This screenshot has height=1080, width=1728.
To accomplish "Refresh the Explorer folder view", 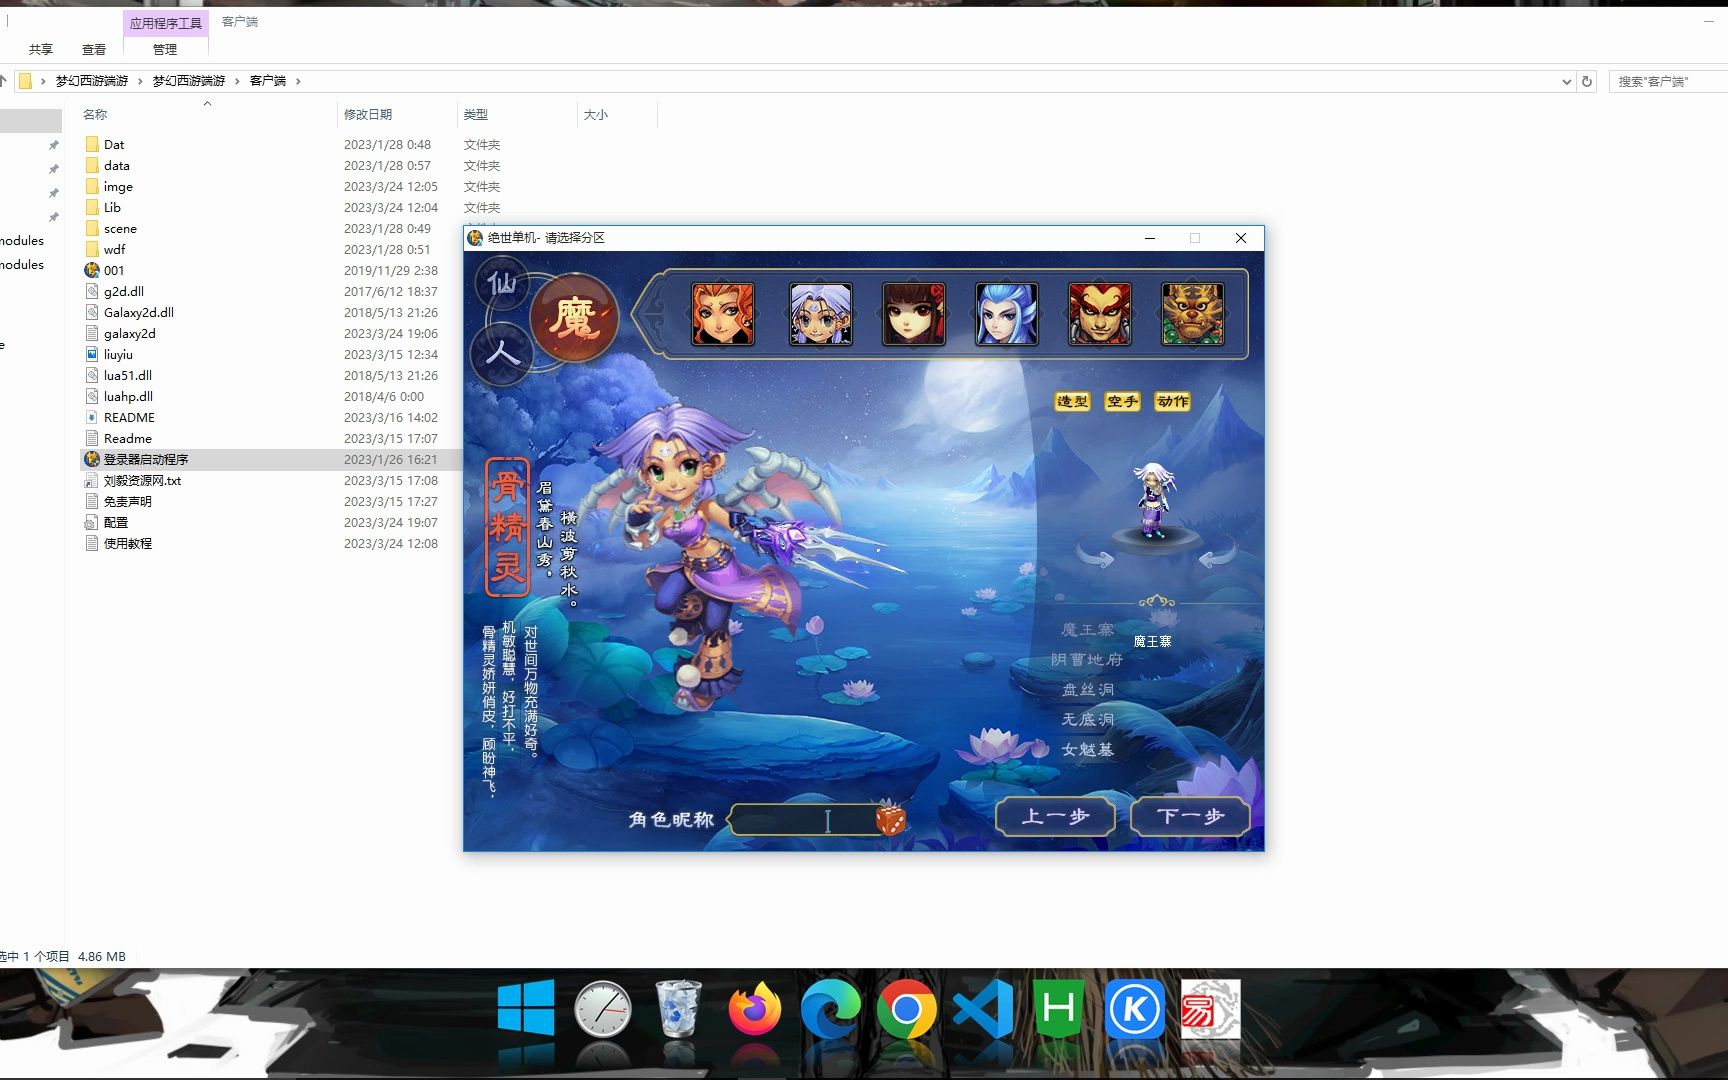I will (1587, 82).
